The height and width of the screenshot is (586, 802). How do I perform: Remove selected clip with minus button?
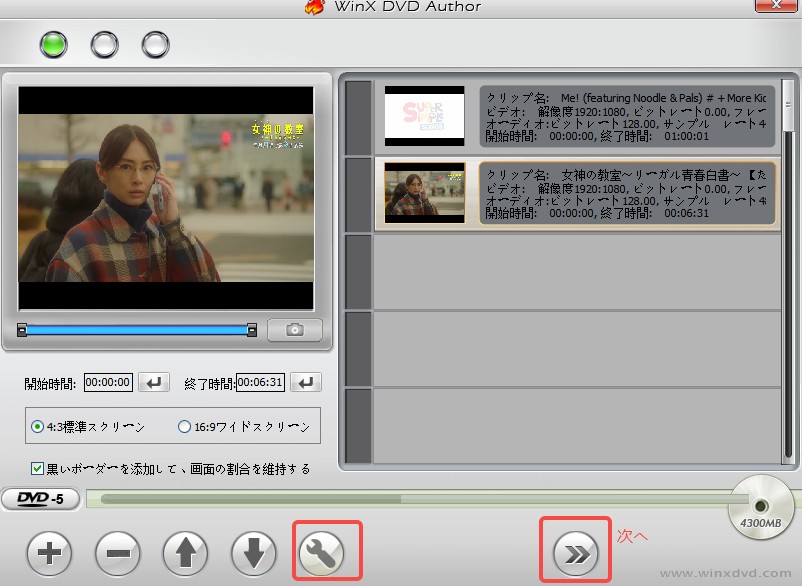118,553
